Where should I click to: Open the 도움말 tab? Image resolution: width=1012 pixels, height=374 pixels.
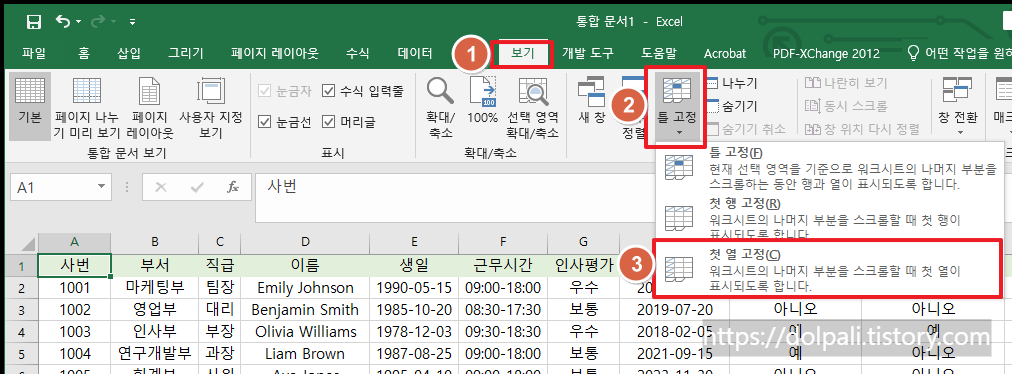click(x=659, y=54)
